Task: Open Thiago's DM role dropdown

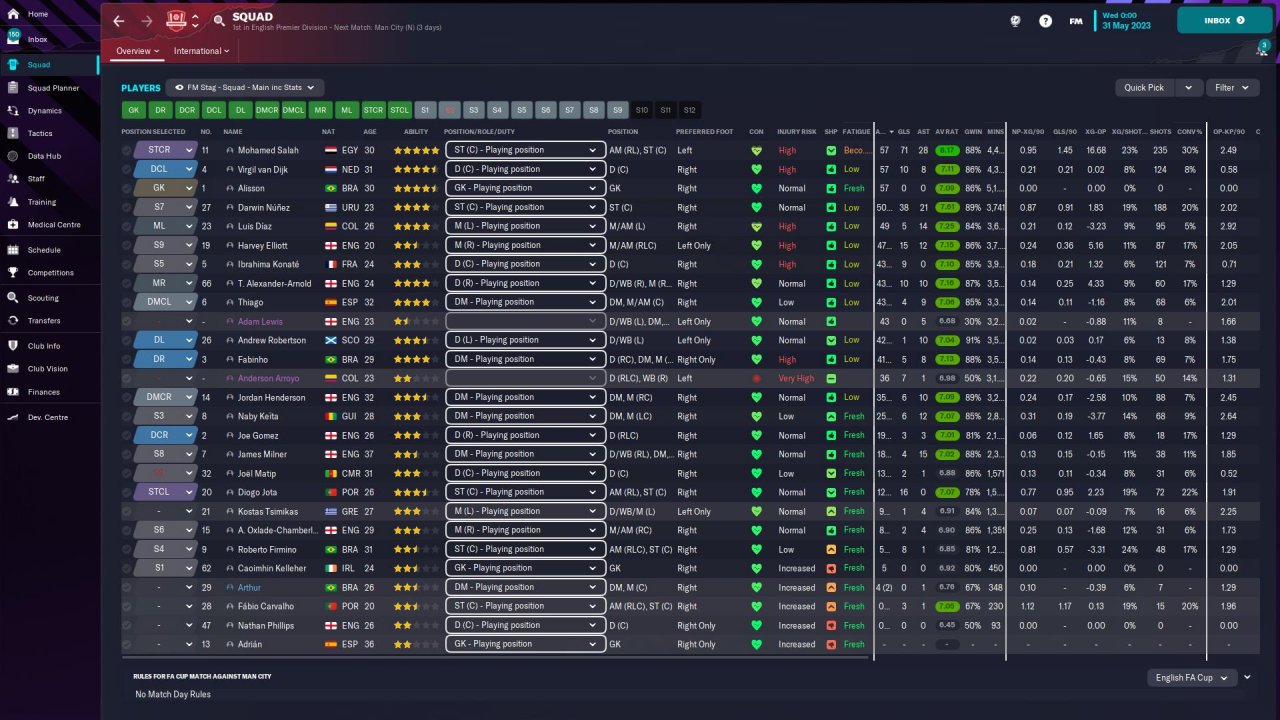Action: pyautogui.click(x=525, y=302)
